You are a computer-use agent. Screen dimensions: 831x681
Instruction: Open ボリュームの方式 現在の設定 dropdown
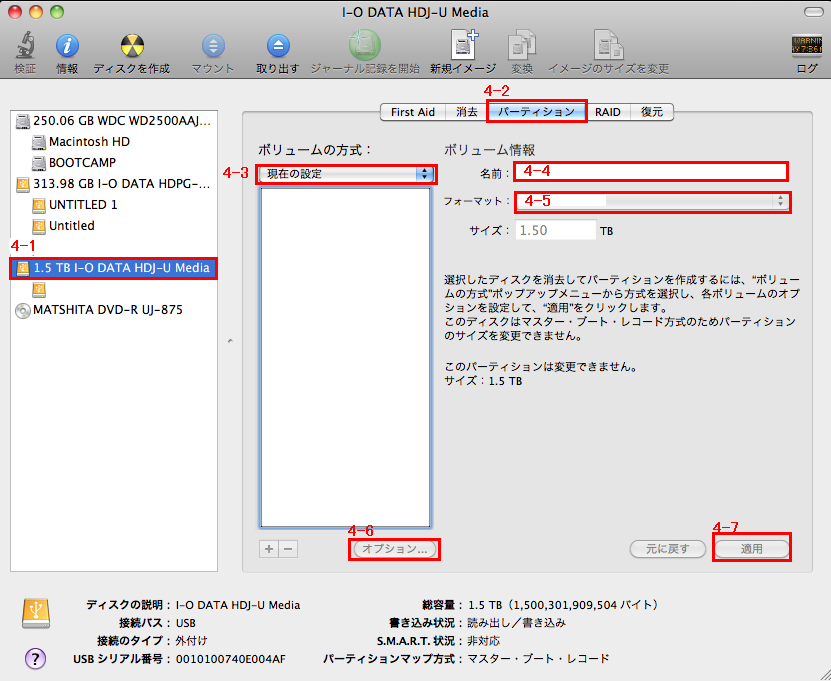tap(346, 173)
